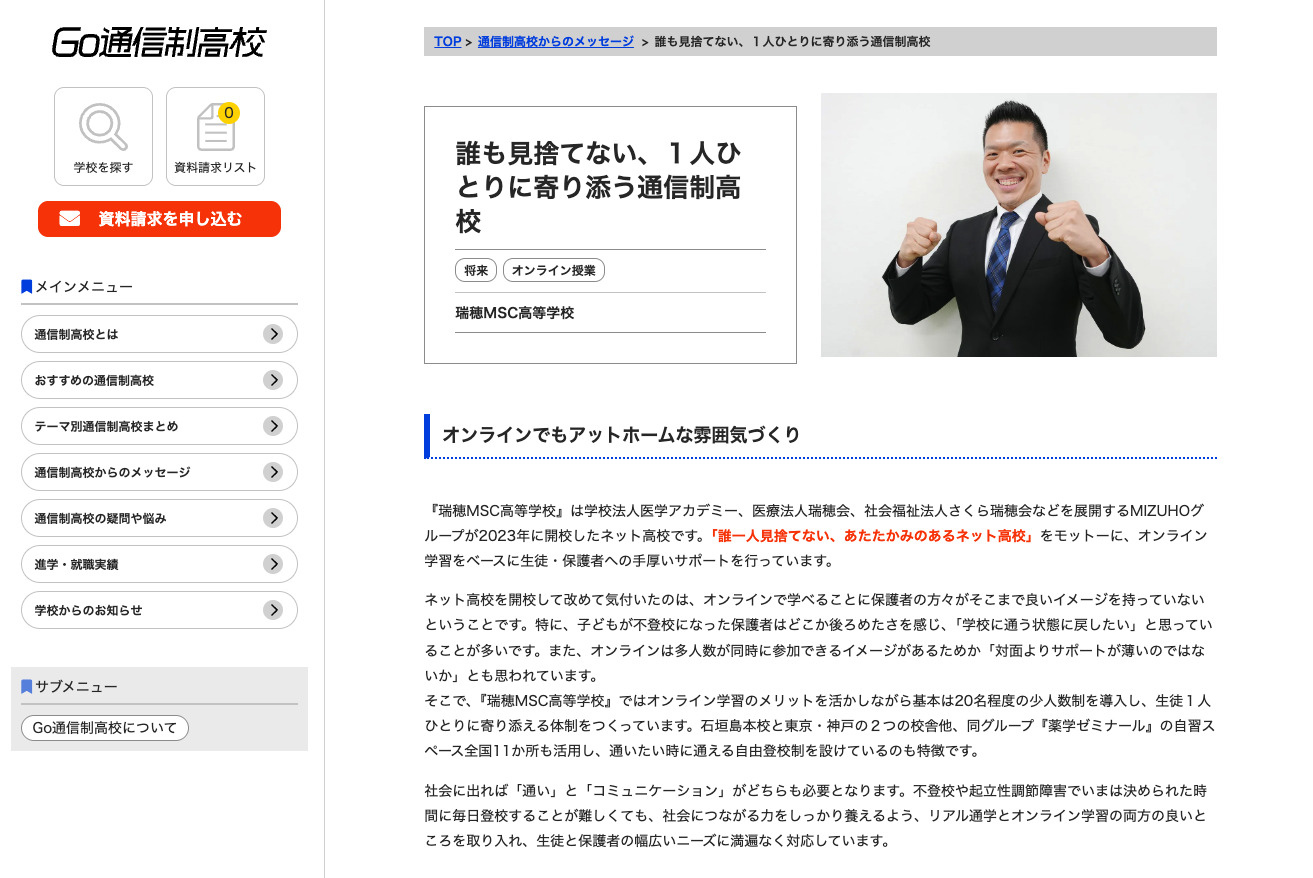Click sidebar chevron beside 通信制高校からのメッセージ

coord(273,472)
